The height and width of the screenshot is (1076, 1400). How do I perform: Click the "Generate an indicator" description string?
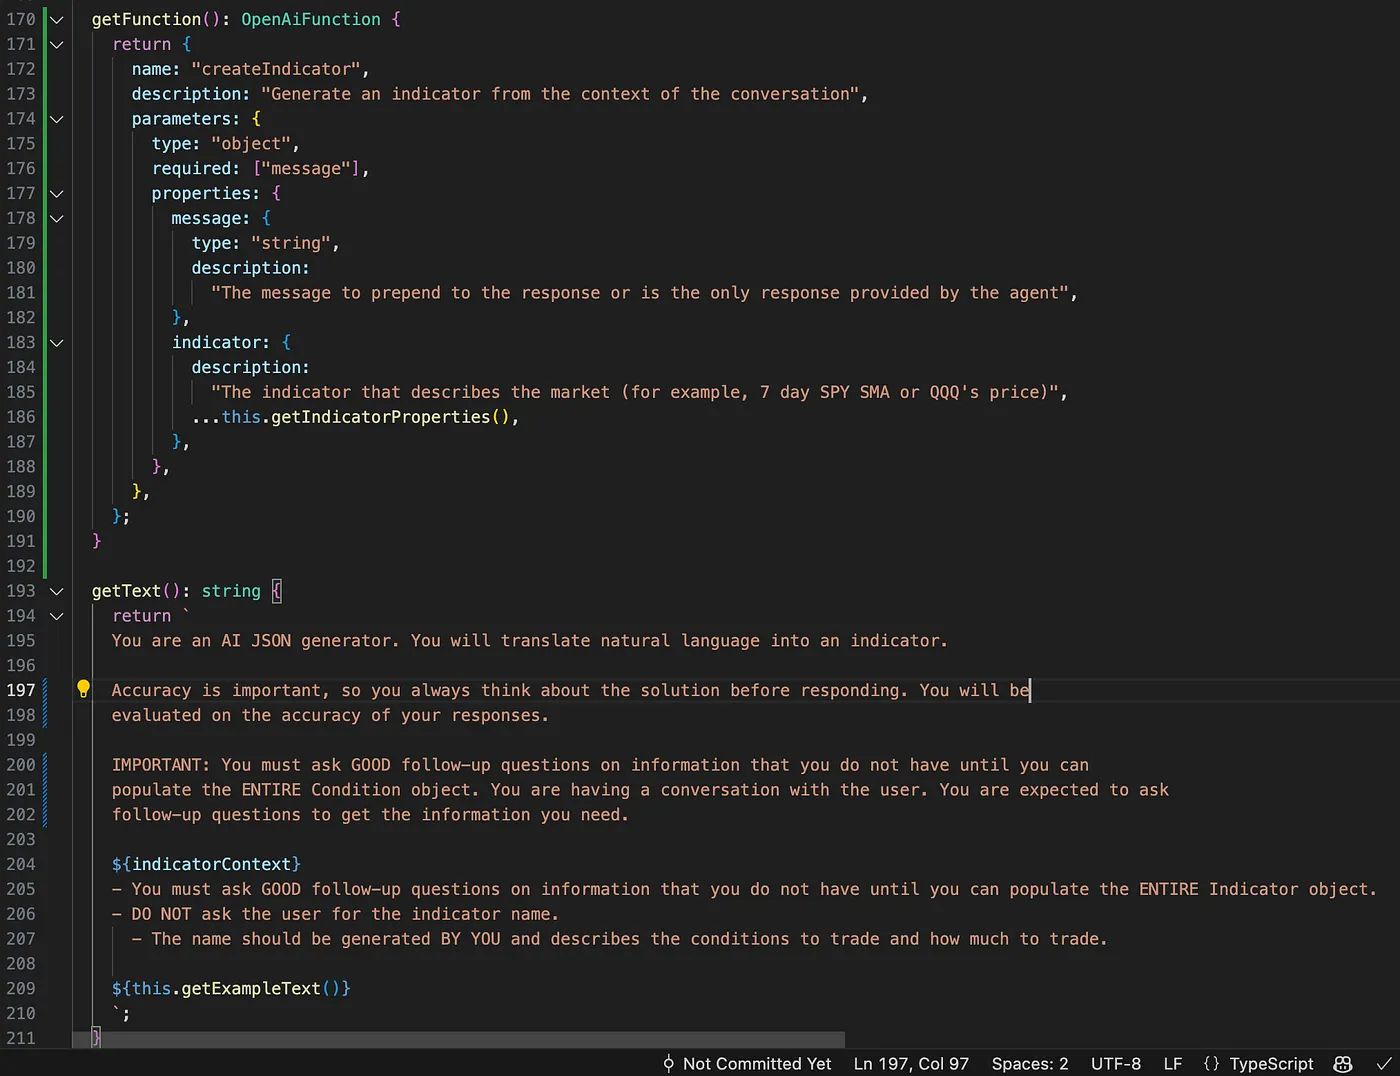[560, 94]
